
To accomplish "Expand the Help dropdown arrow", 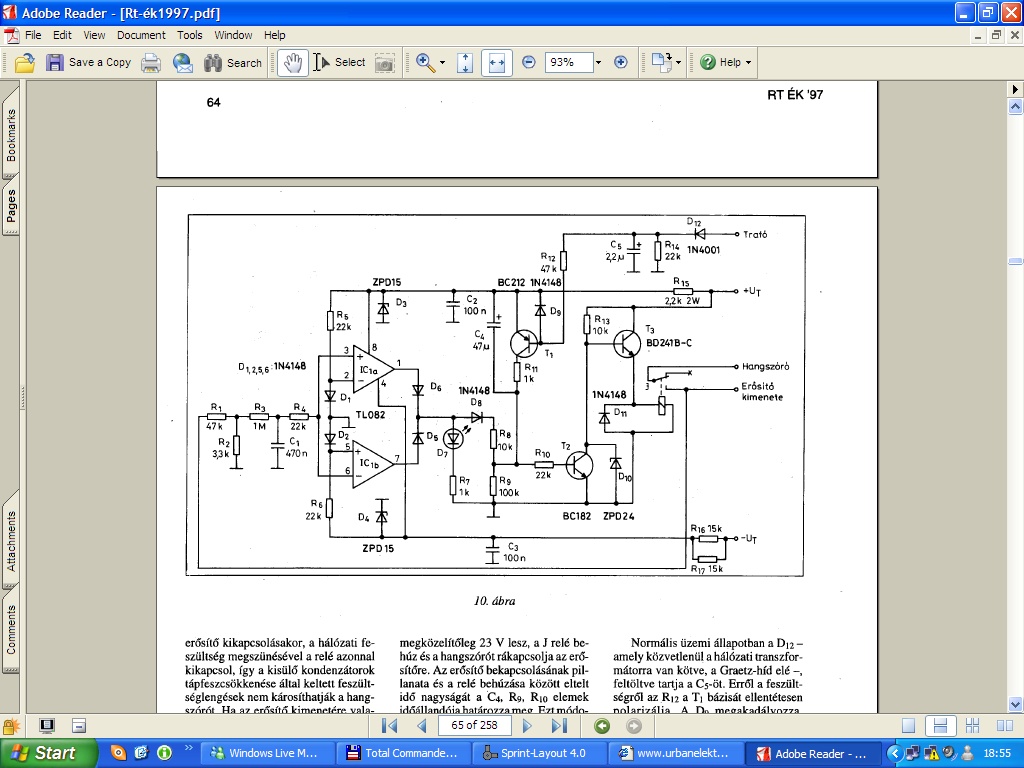I will click(748, 63).
